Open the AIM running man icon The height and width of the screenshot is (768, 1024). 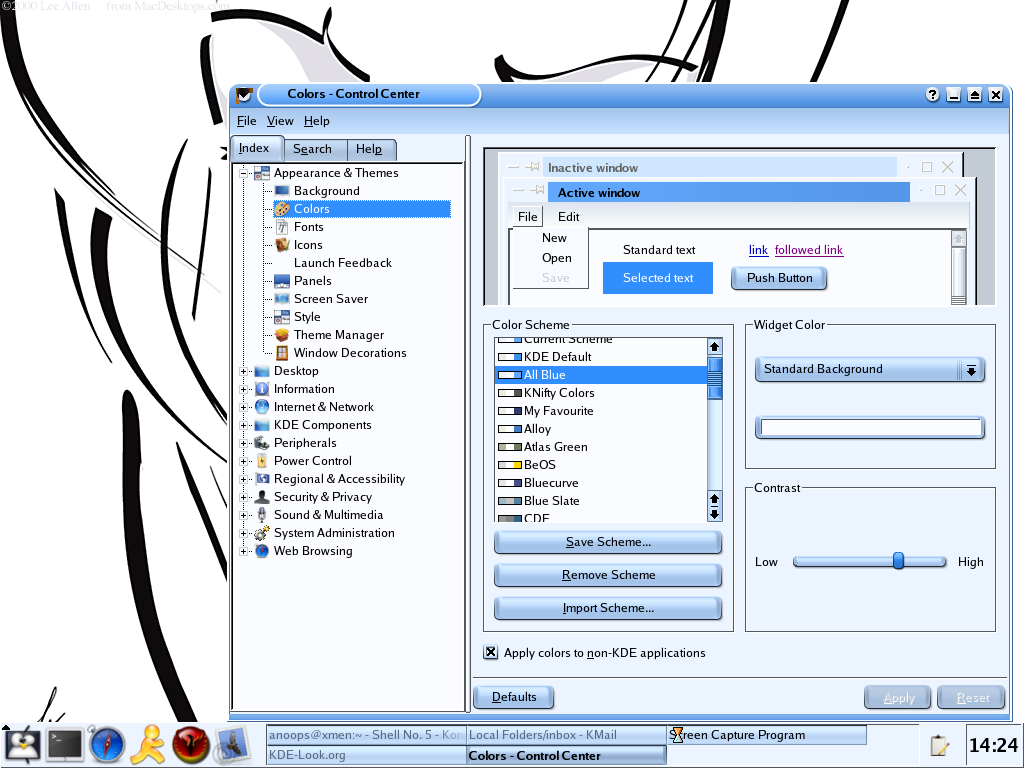point(148,744)
